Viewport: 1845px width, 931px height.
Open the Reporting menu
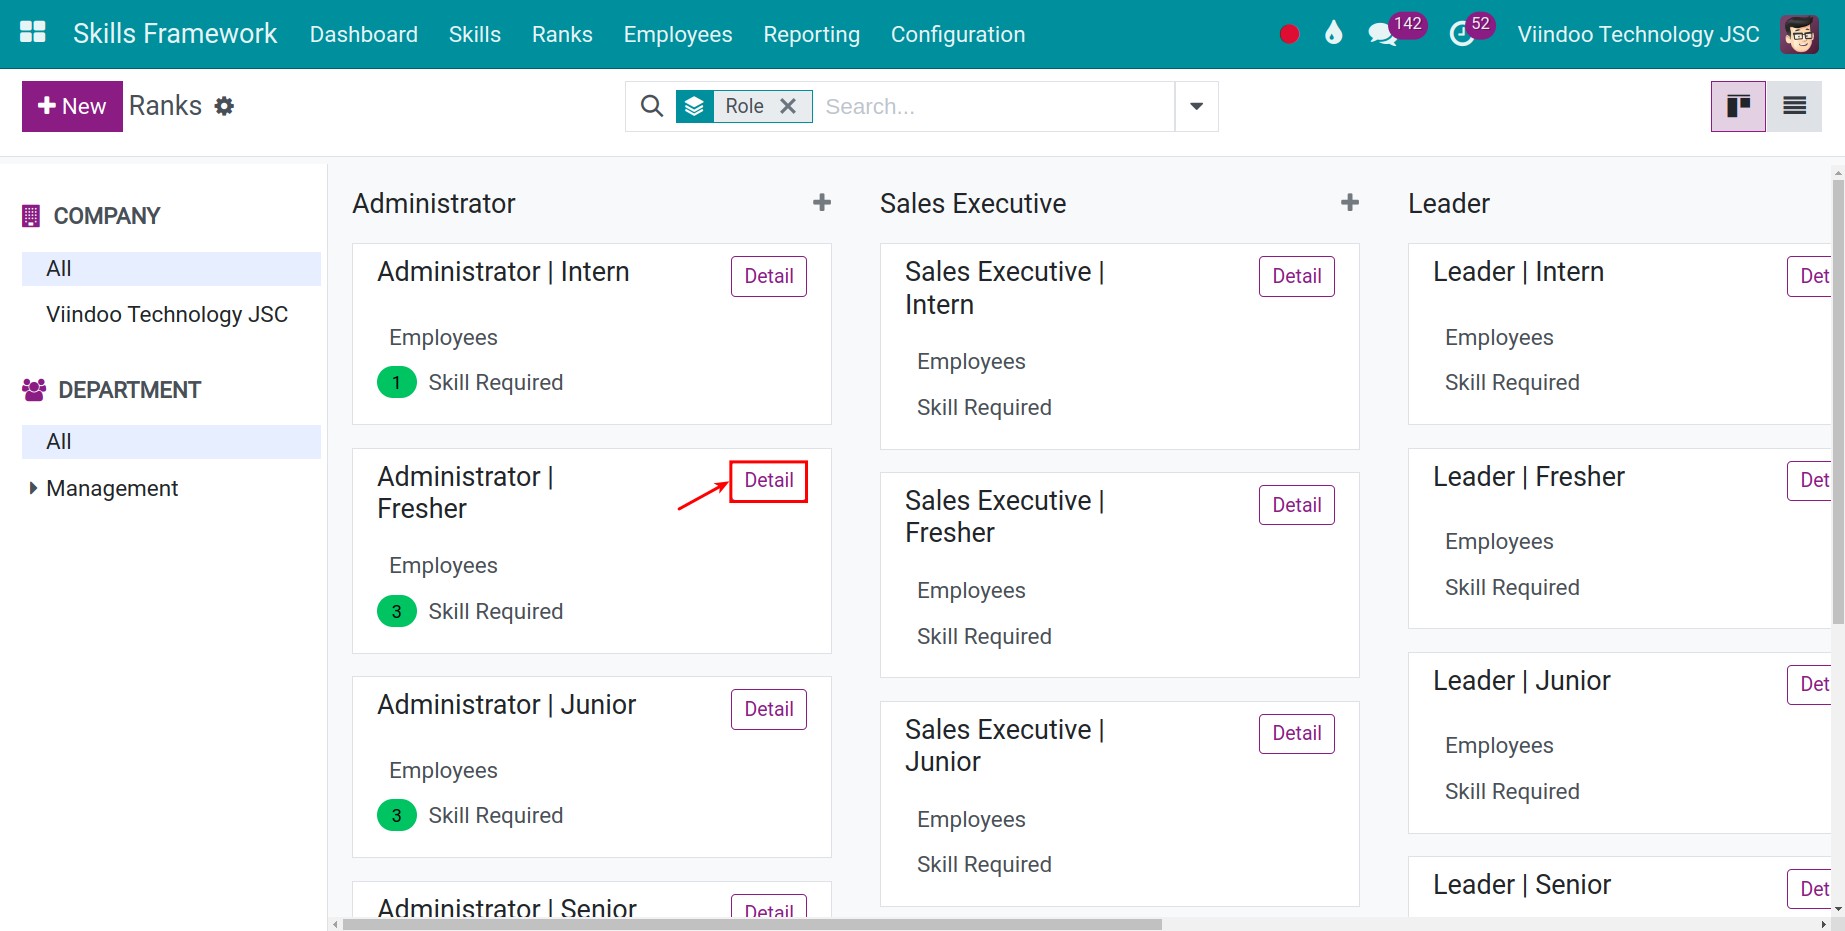812,34
